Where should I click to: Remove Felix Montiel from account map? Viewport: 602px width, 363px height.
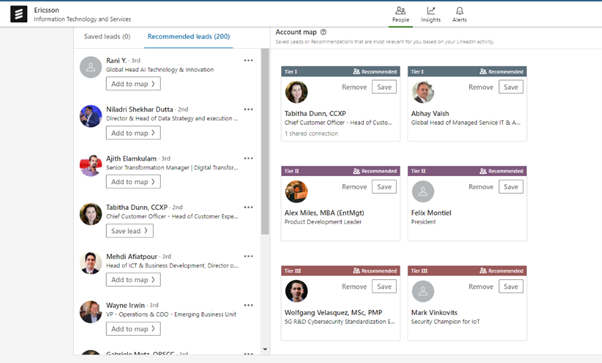[481, 187]
